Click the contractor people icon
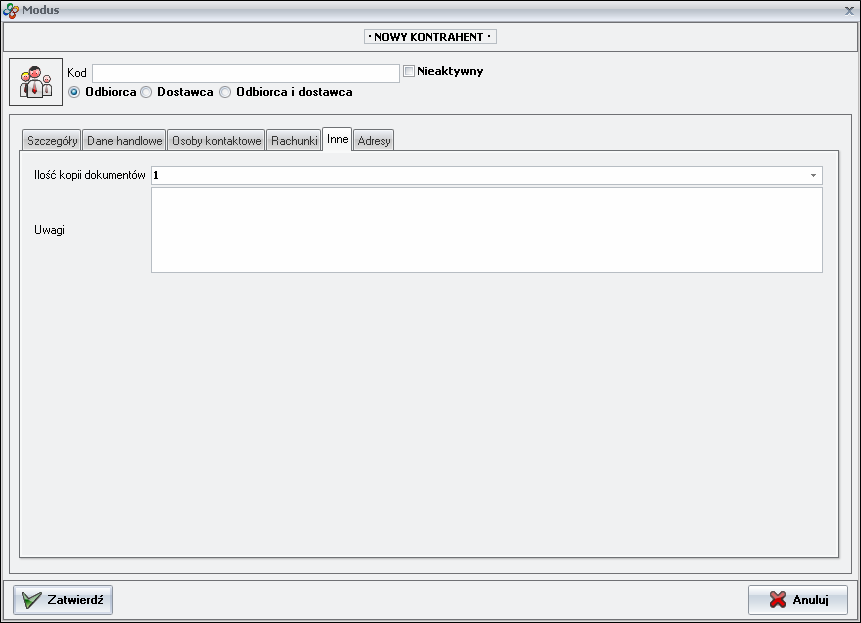The width and height of the screenshot is (861, 623). (x=36, y=82)
